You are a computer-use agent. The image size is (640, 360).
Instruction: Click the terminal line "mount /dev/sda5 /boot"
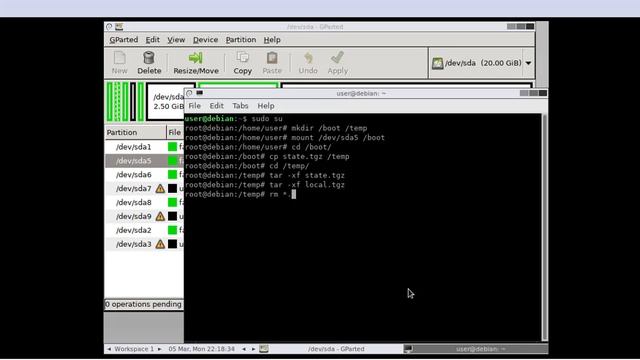(x=338, y=138)
